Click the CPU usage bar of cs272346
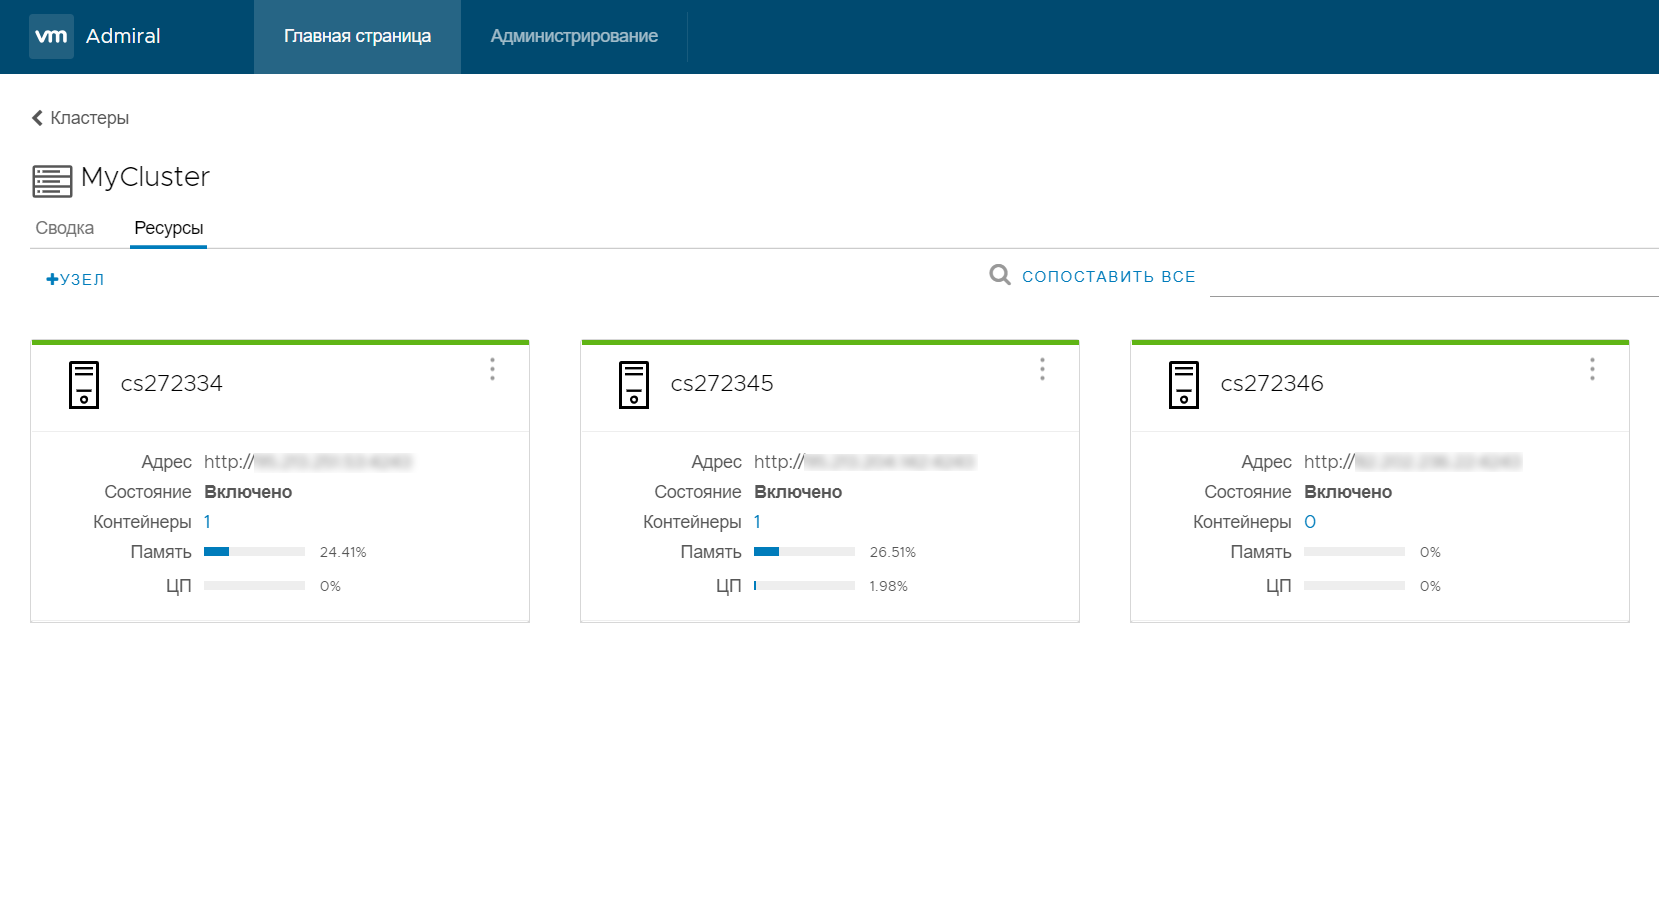 [1354, 585]
